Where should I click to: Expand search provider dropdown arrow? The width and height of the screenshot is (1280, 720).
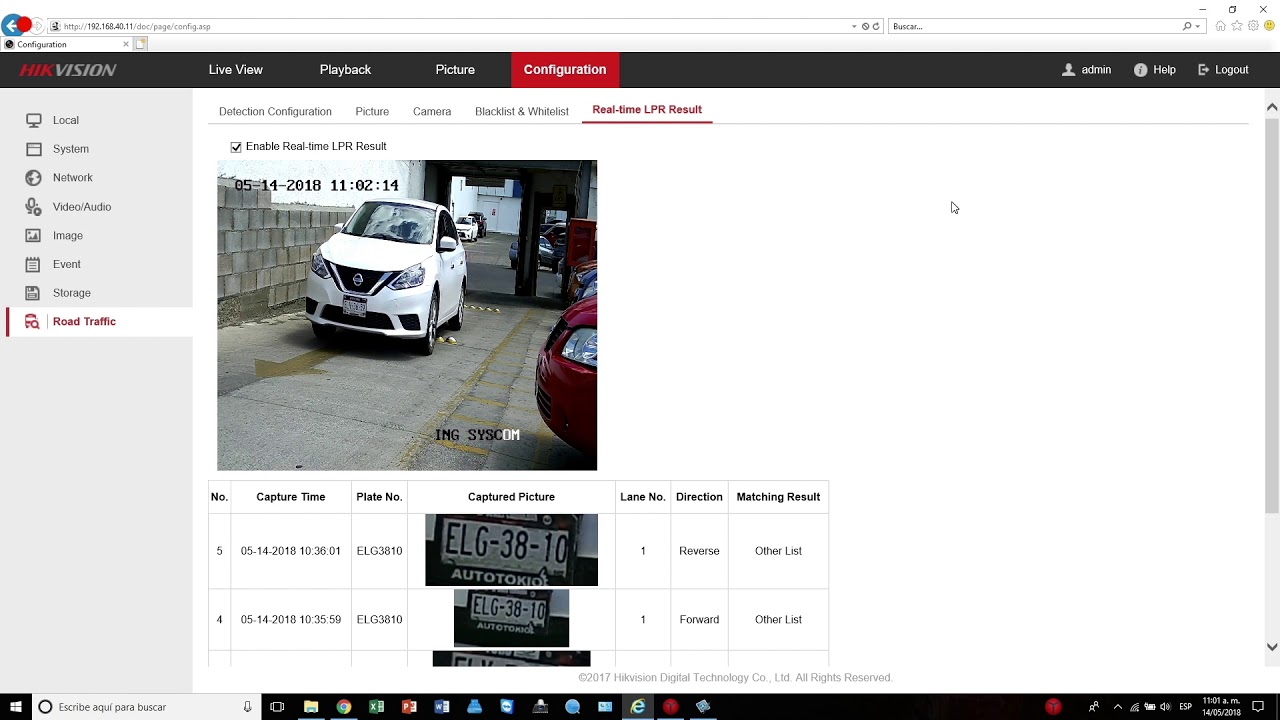click(x=1199, y=26)
